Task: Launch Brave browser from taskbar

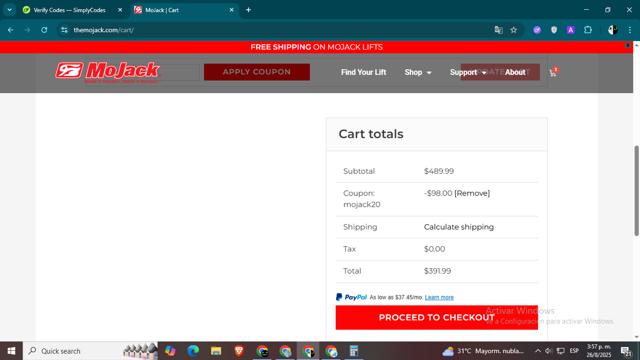Action: 239,351
